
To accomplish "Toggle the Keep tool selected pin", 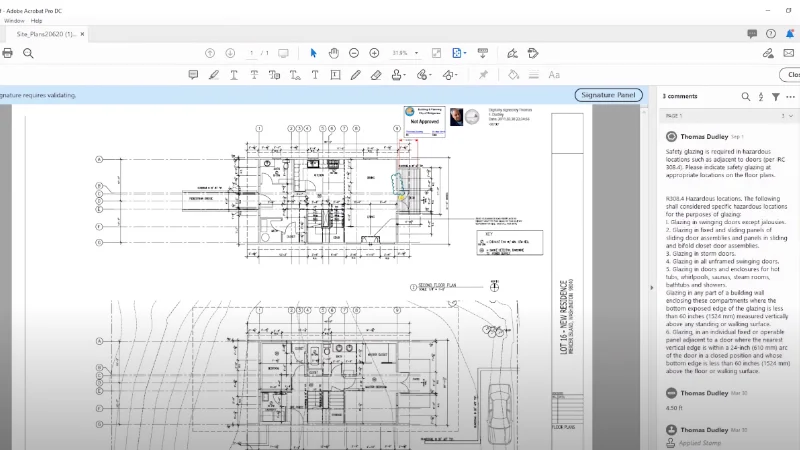I will [x=483, y=75].
